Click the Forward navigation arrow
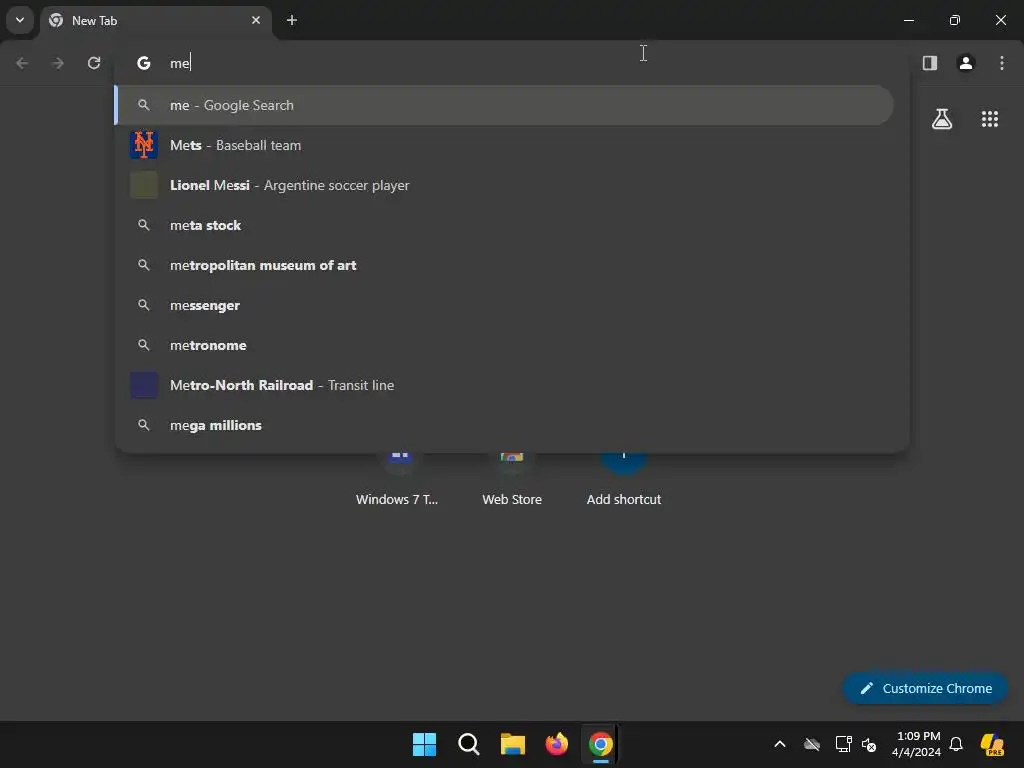 58,63
